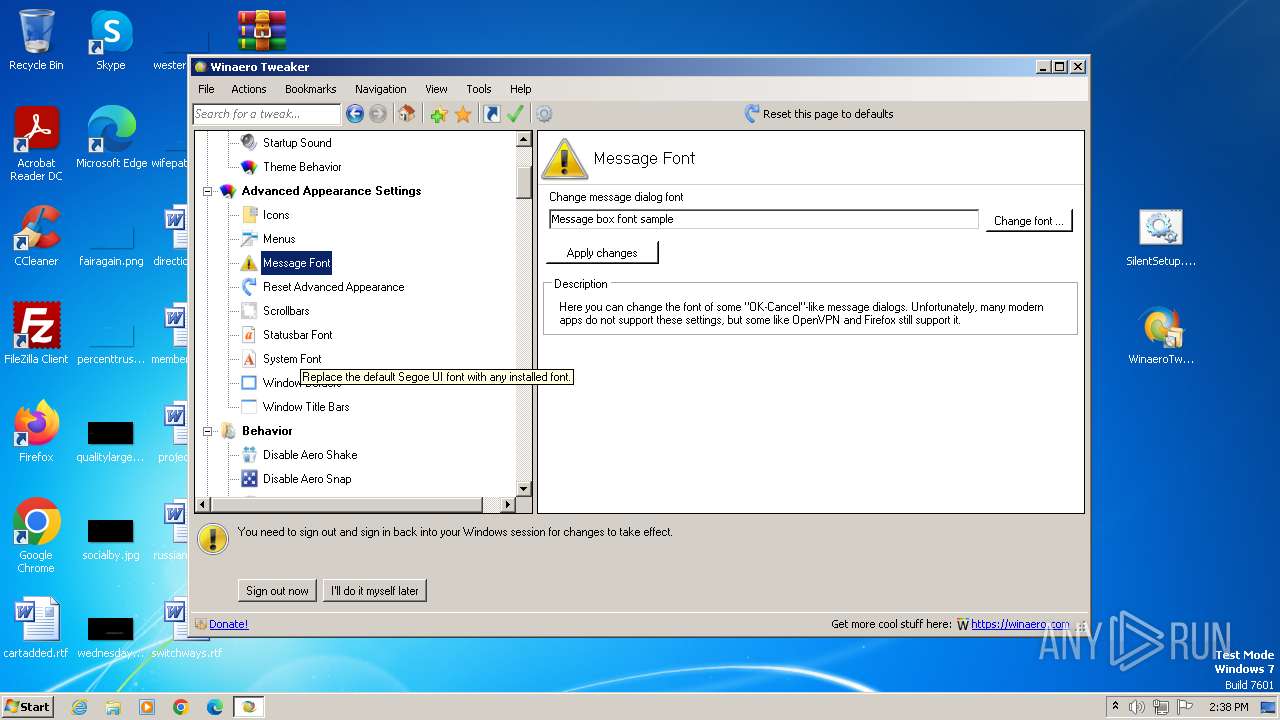Viewport: 1280px width, 720px height.
Task: Open the Help menu
Action: pyautogui.click(x=520, y=89)
